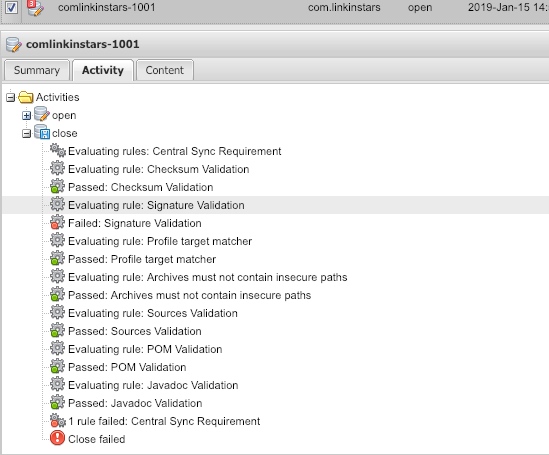The width and height of the screenshot is (549, 455).
Task: Click the red exclamation Close failed icon
Action: 57,438
